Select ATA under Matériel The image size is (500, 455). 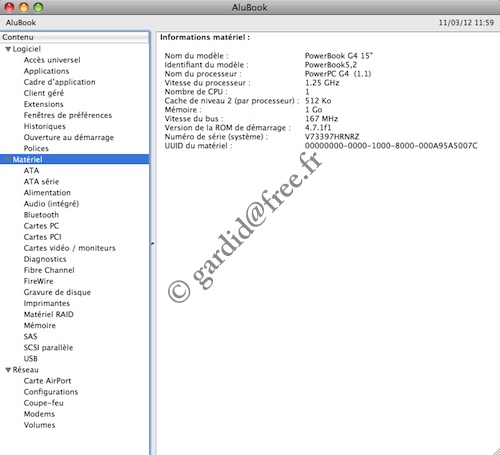pos(31,170)
